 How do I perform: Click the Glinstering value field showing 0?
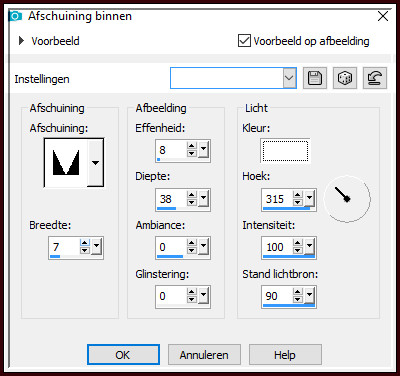pyautogui.click(x=171, y=296)
